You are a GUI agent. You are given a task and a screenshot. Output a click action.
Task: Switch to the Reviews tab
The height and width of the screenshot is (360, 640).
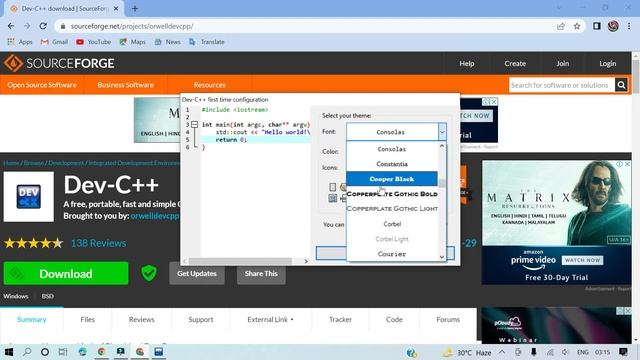pyautogui.click(x=142, y=320)
